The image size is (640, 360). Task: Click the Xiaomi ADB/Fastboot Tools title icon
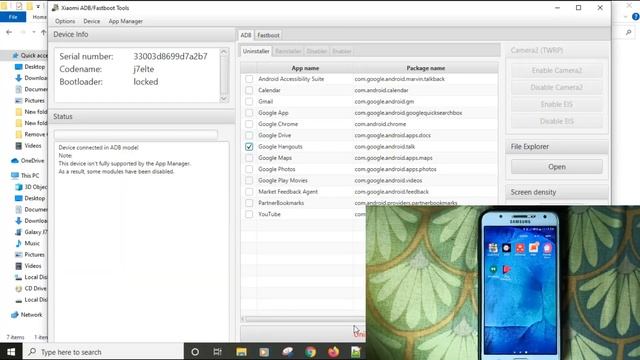coord(56,8)
